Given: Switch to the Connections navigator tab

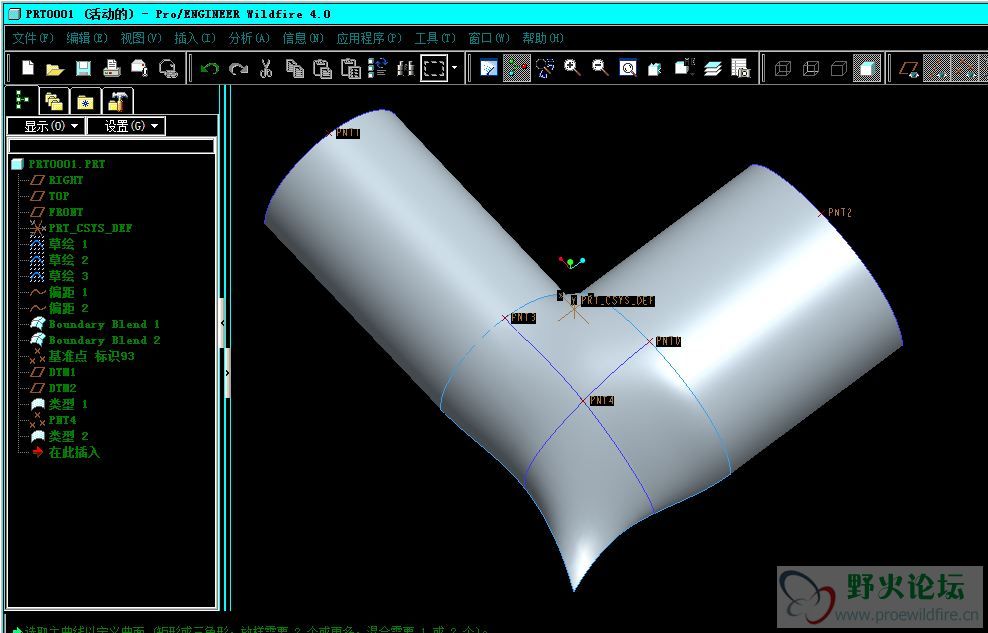Looking at the screenshot, I should point(117,101).
